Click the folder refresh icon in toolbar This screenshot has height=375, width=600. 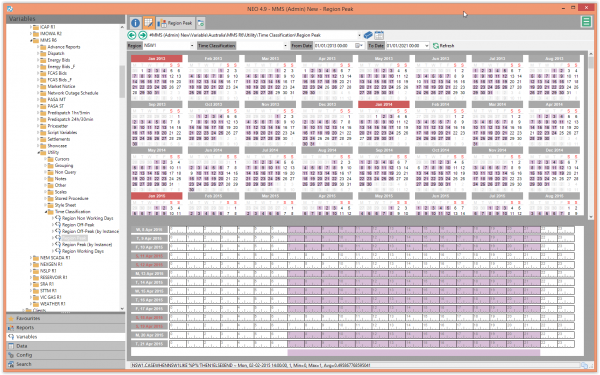[201, 23]
